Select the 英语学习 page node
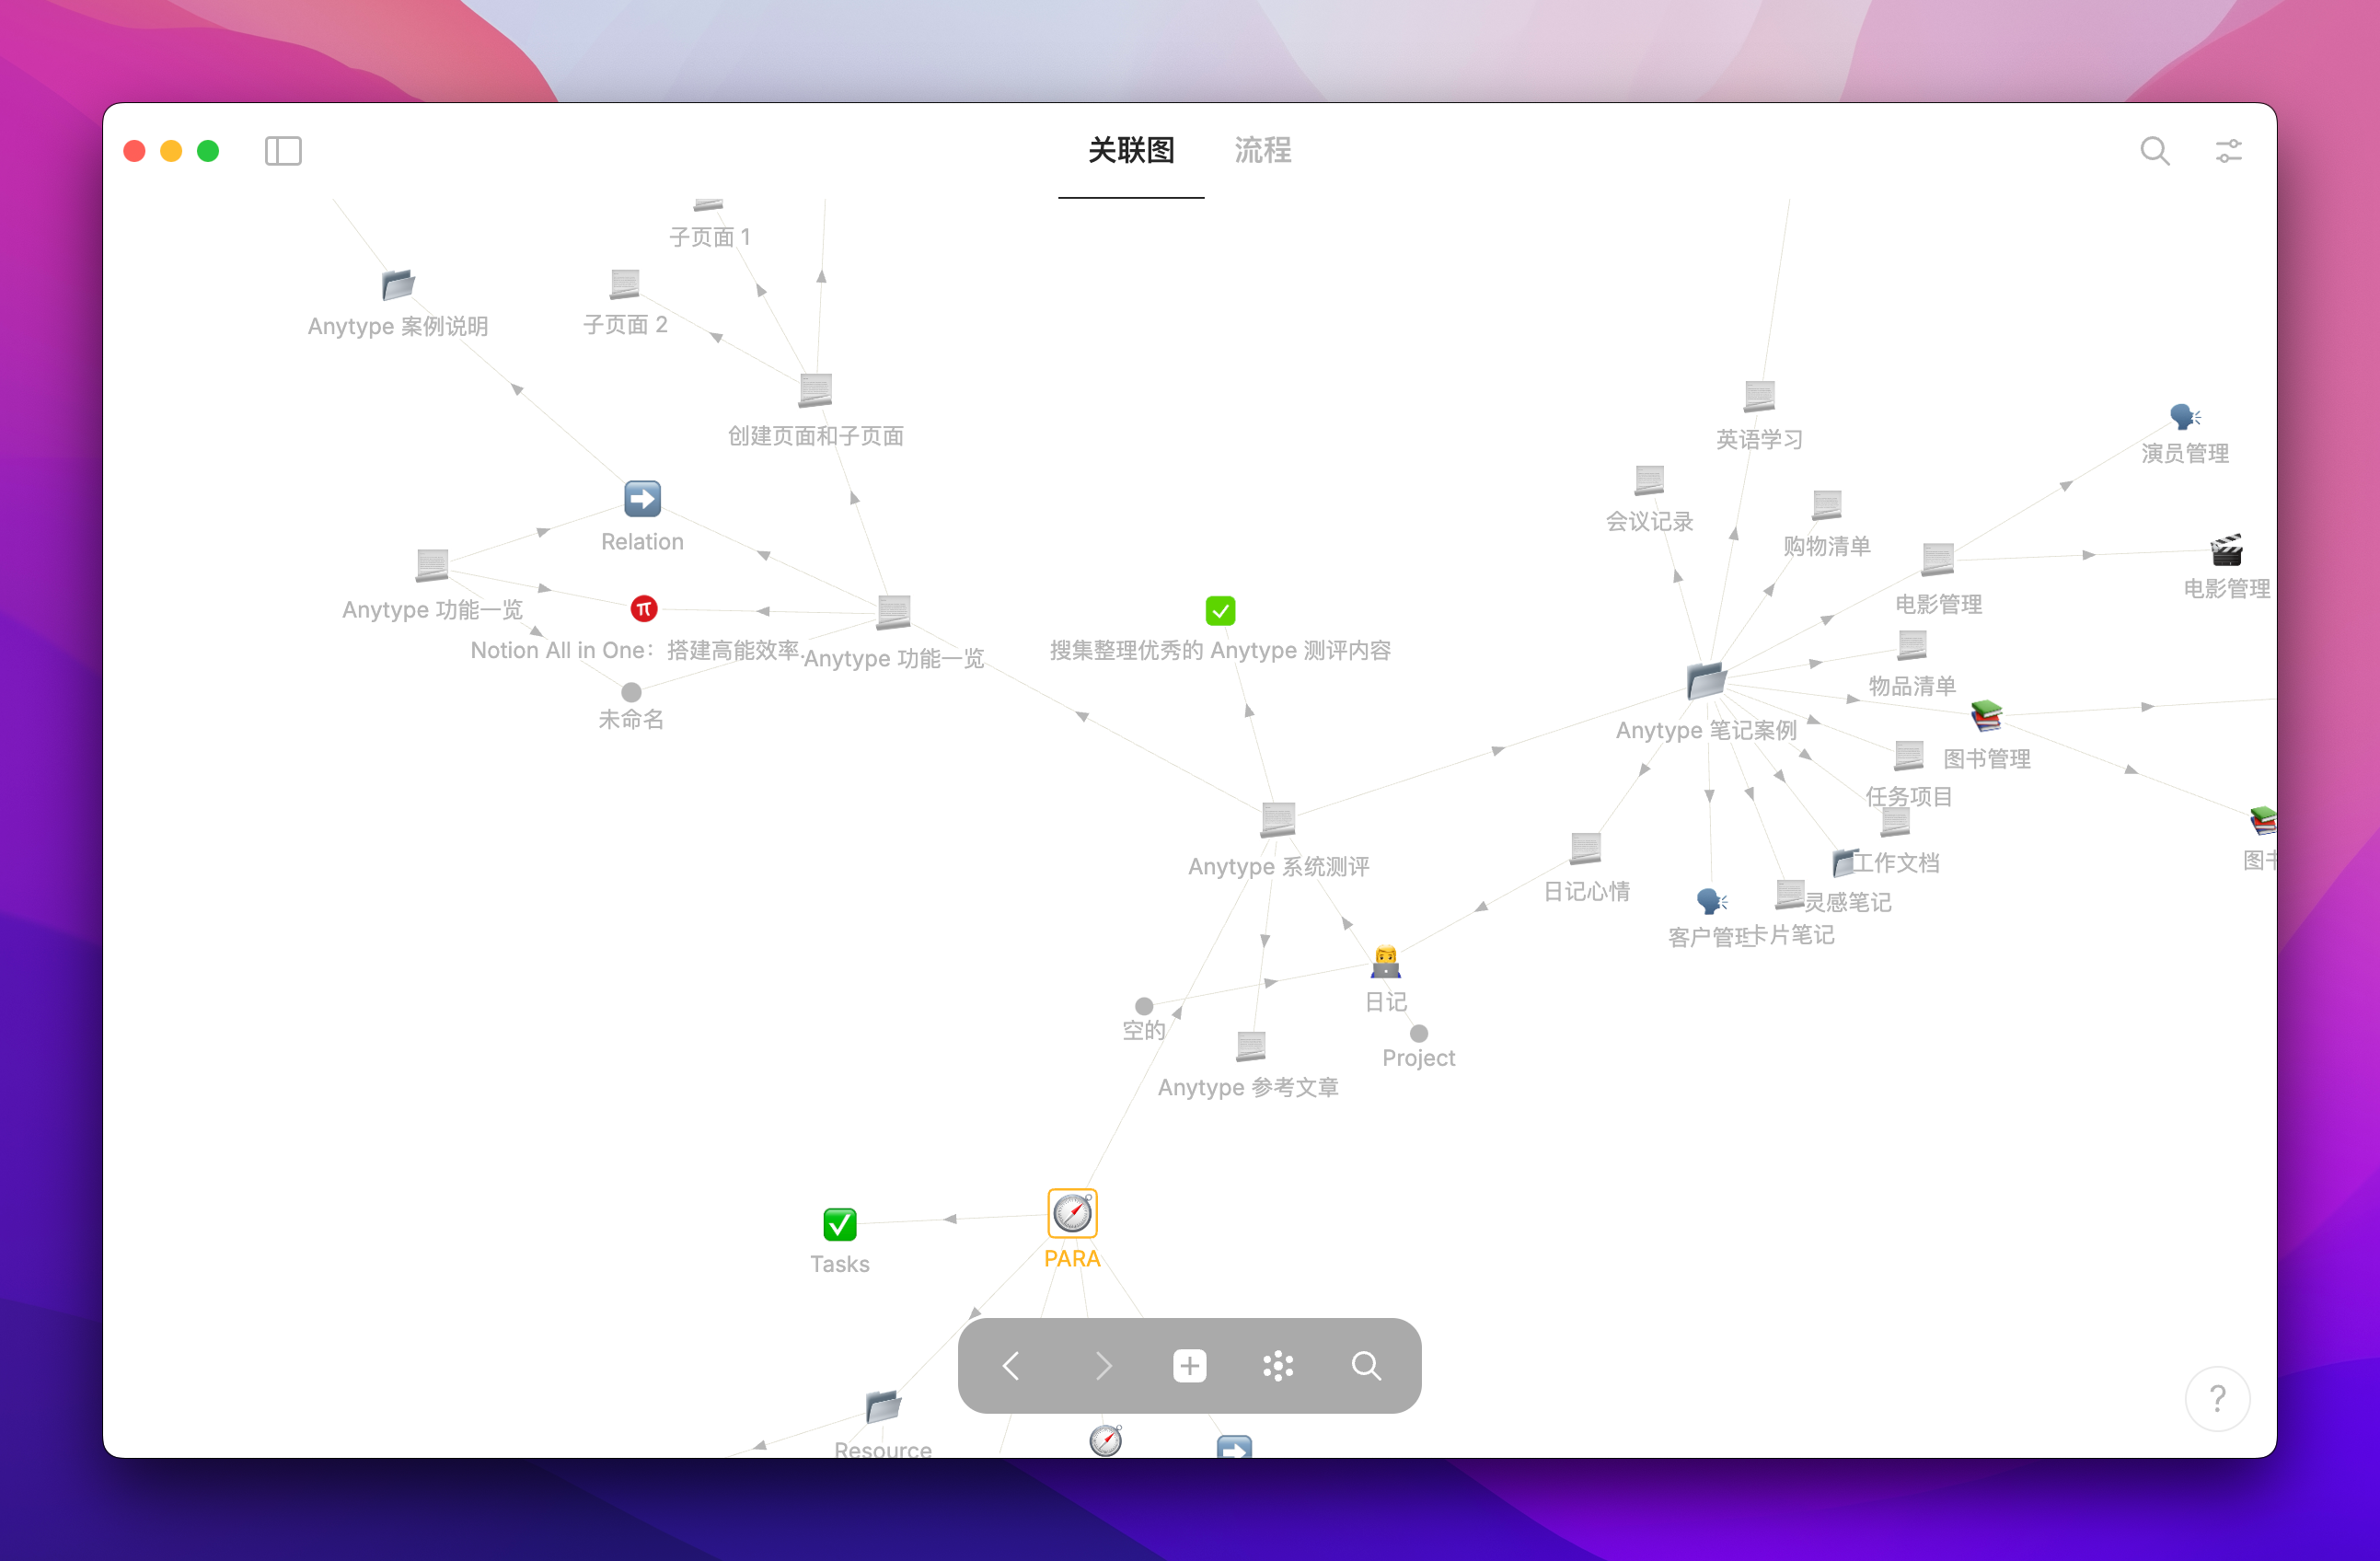The height and width of the screenshot is (1561, 2380). point(1760,396)
